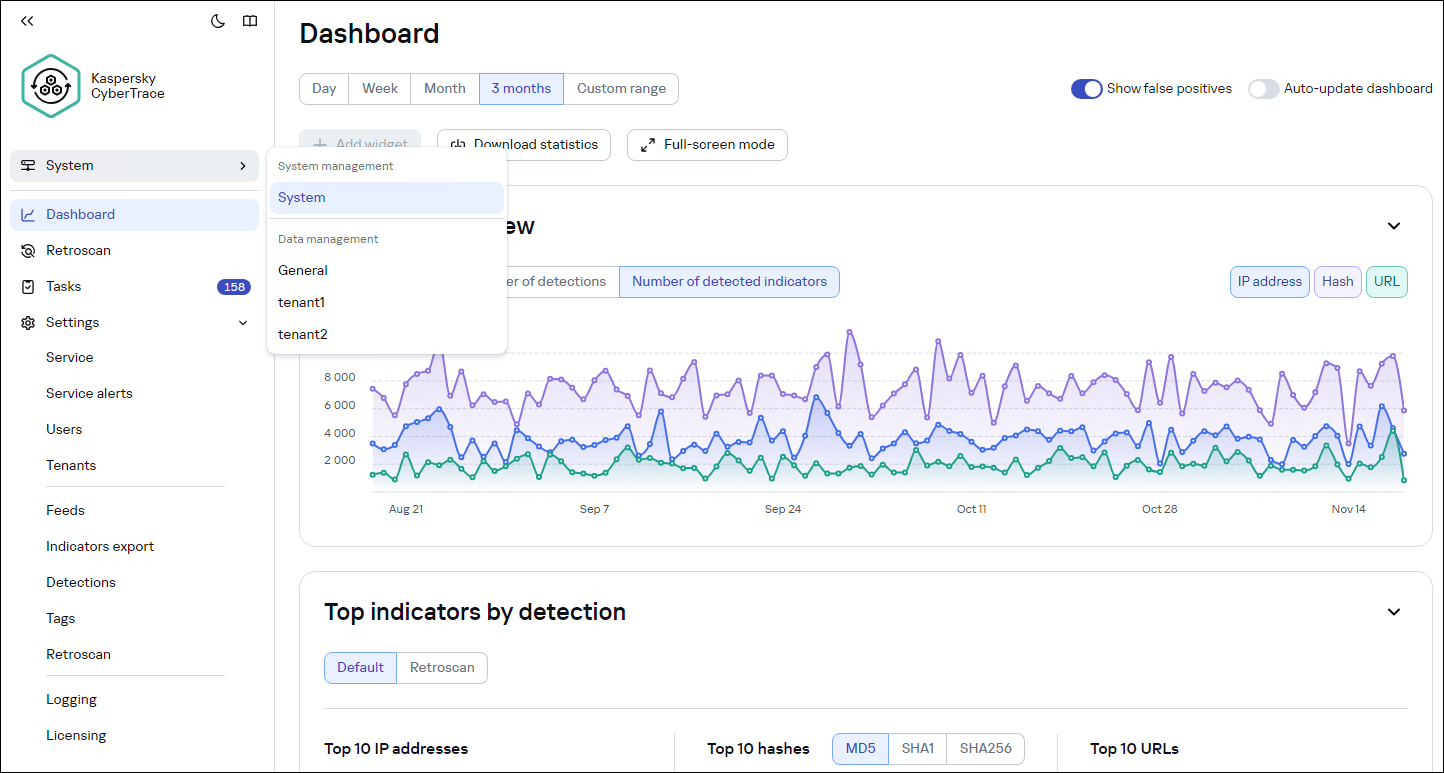Switch to the SHA256 hashes tab
1444x773 pixels.
pyautogui.click(x=985, y=748)
